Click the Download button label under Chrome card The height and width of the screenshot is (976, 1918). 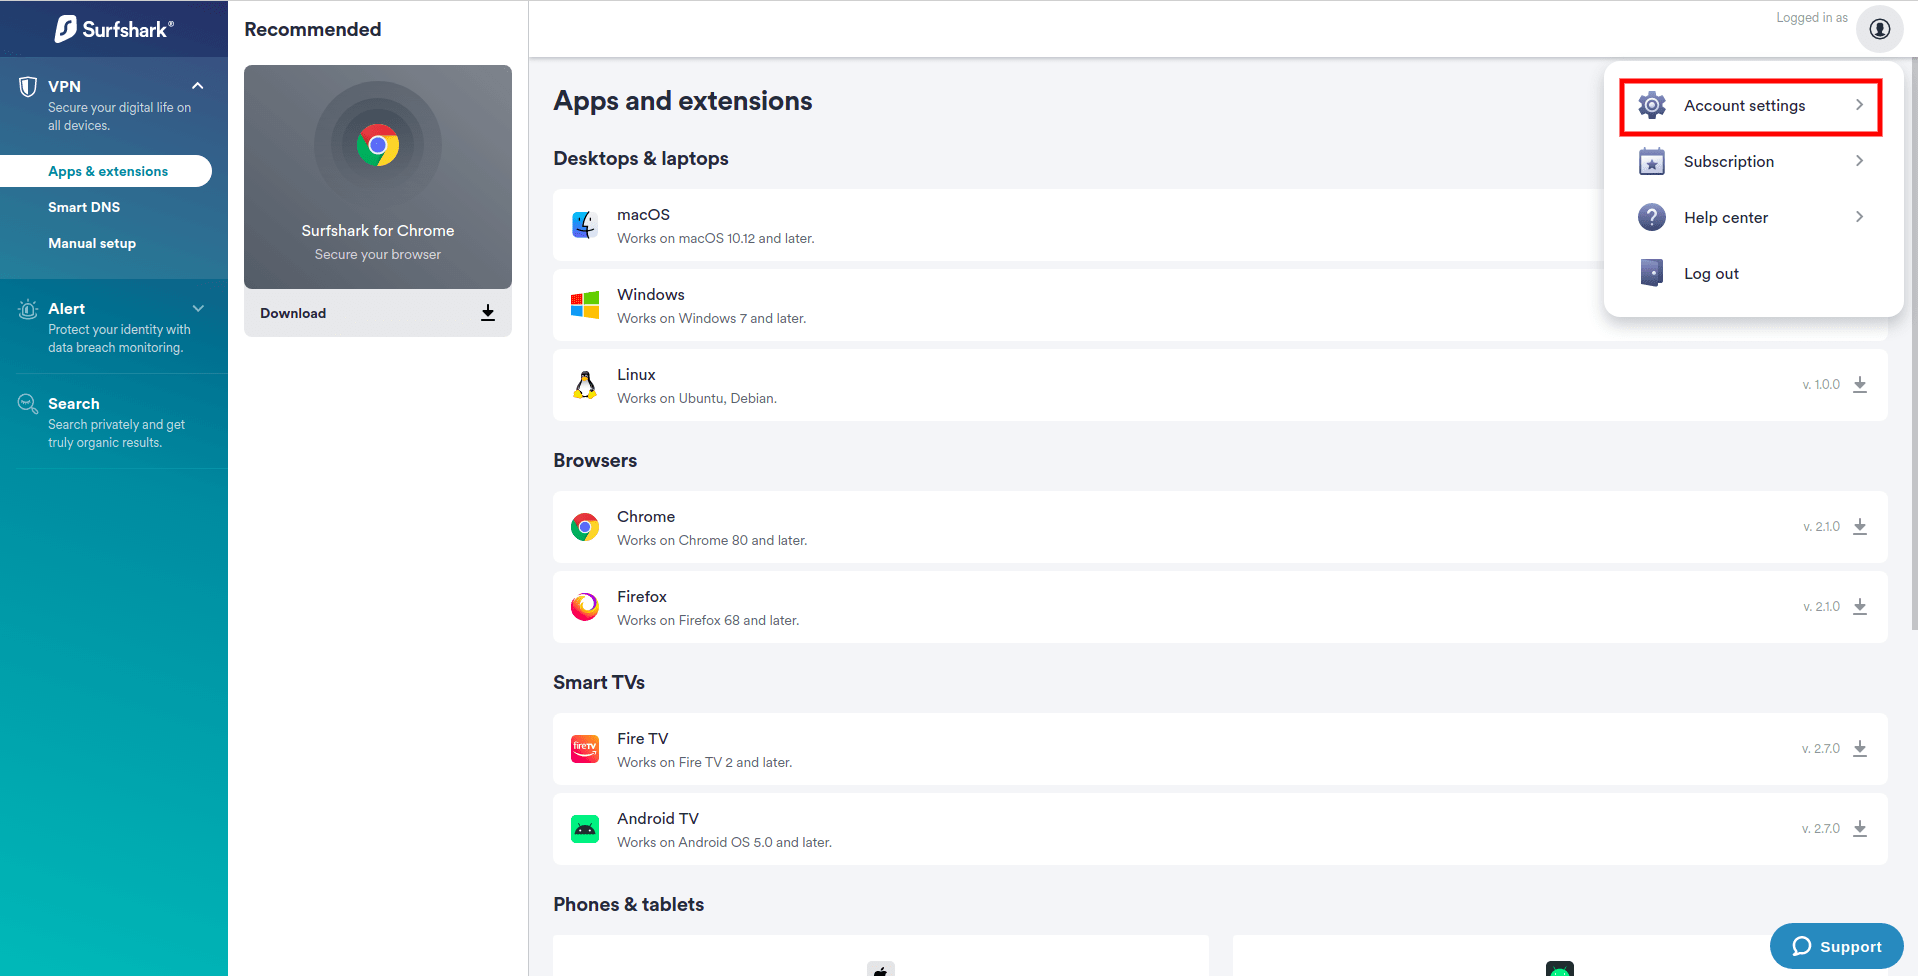(x=293, y=313)
